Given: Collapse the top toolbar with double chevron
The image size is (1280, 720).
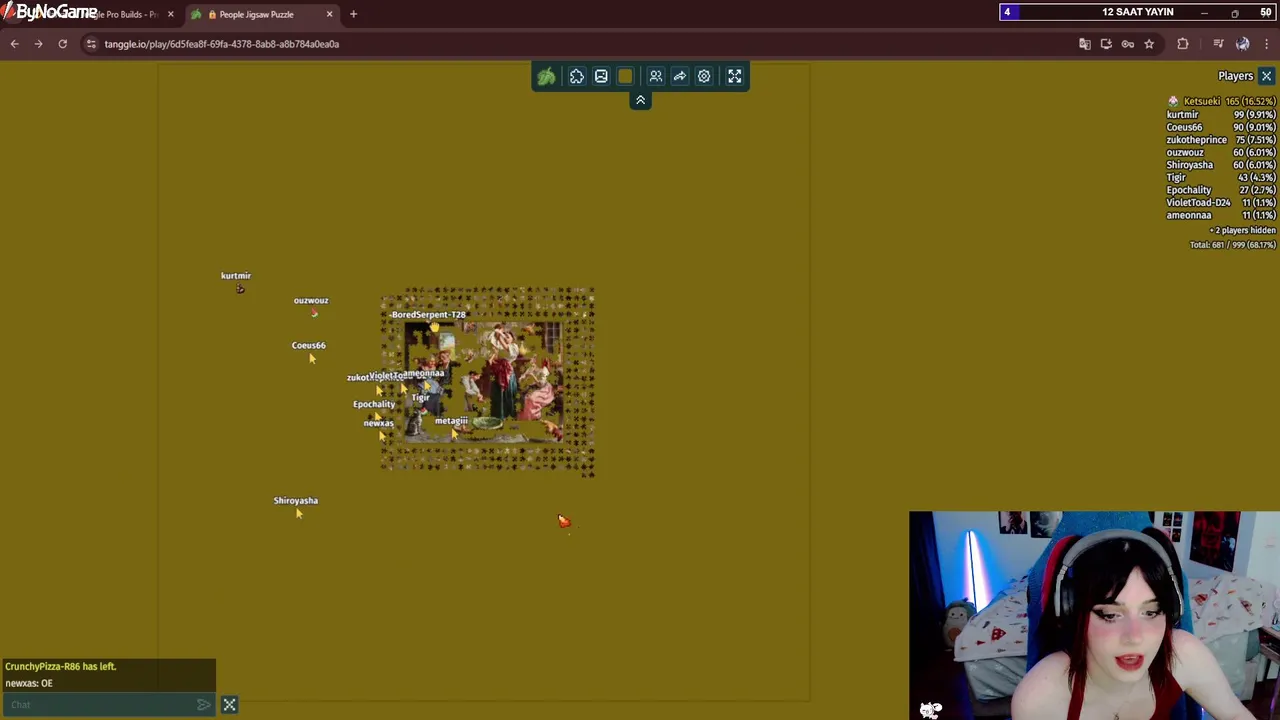Looking at the screenshot, I should click(640, 100).
